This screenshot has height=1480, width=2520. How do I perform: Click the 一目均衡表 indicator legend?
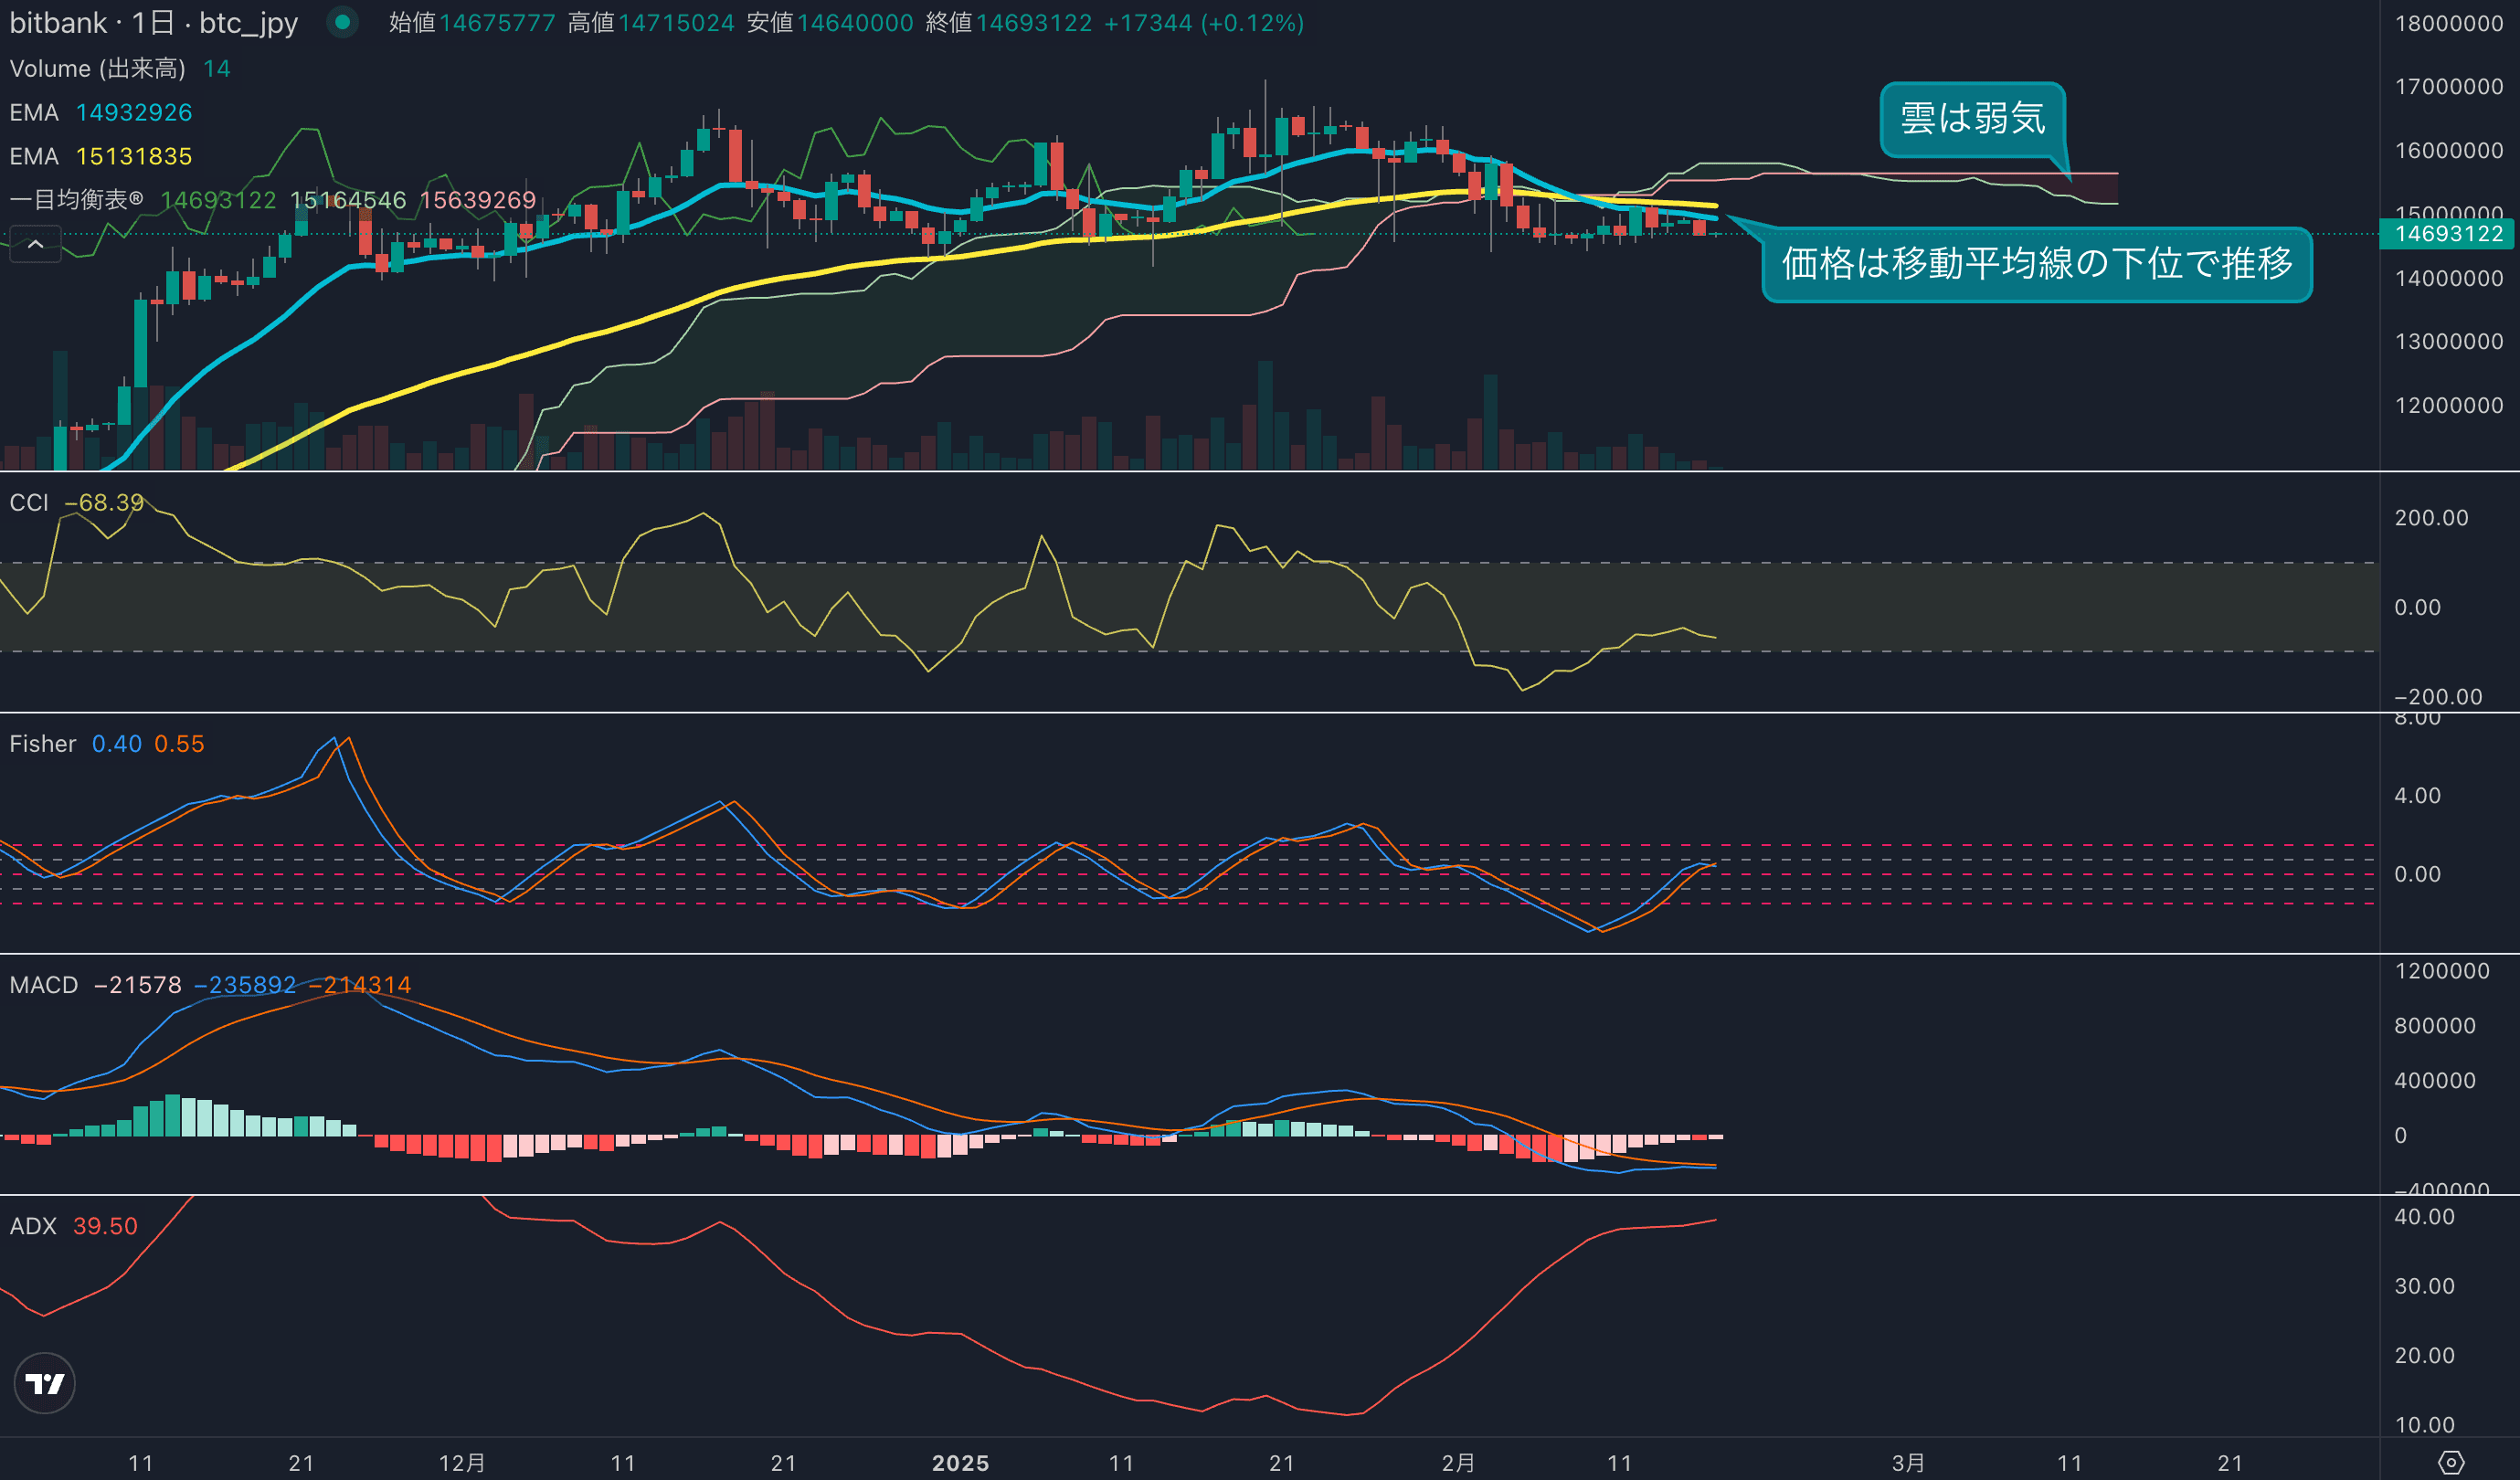click(76, 200)
